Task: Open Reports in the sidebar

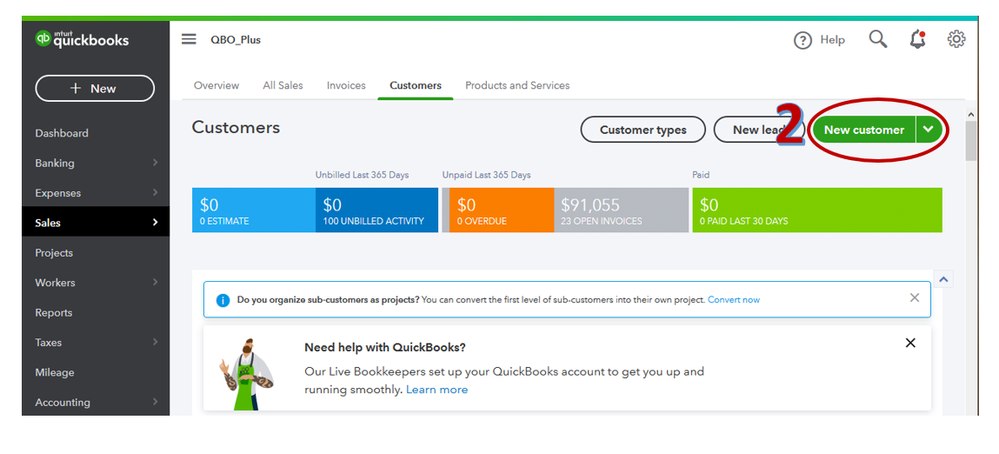Action: click(54, 313)
